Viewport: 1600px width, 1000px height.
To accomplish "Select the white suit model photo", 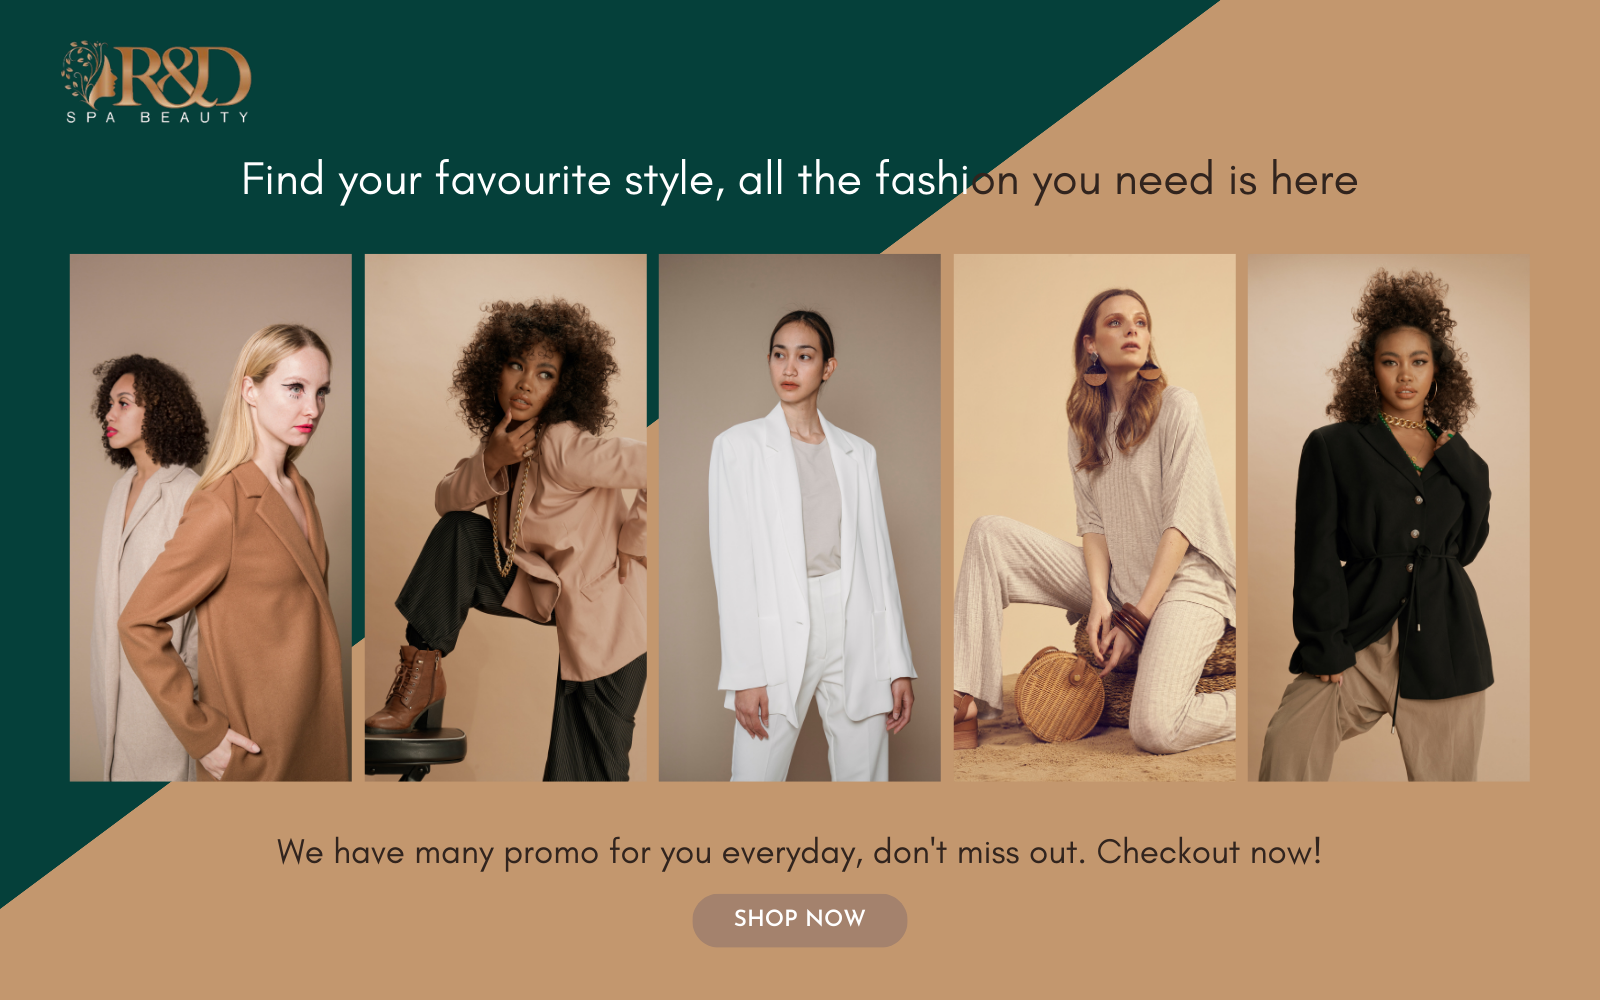I will coord(799,517).
